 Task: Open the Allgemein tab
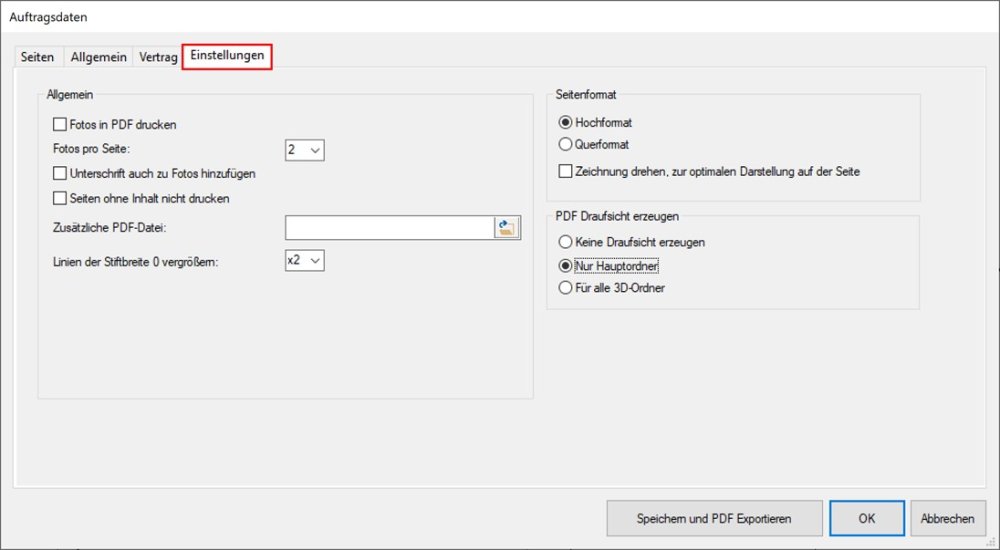pyautogui.click(x=98, y=58)
